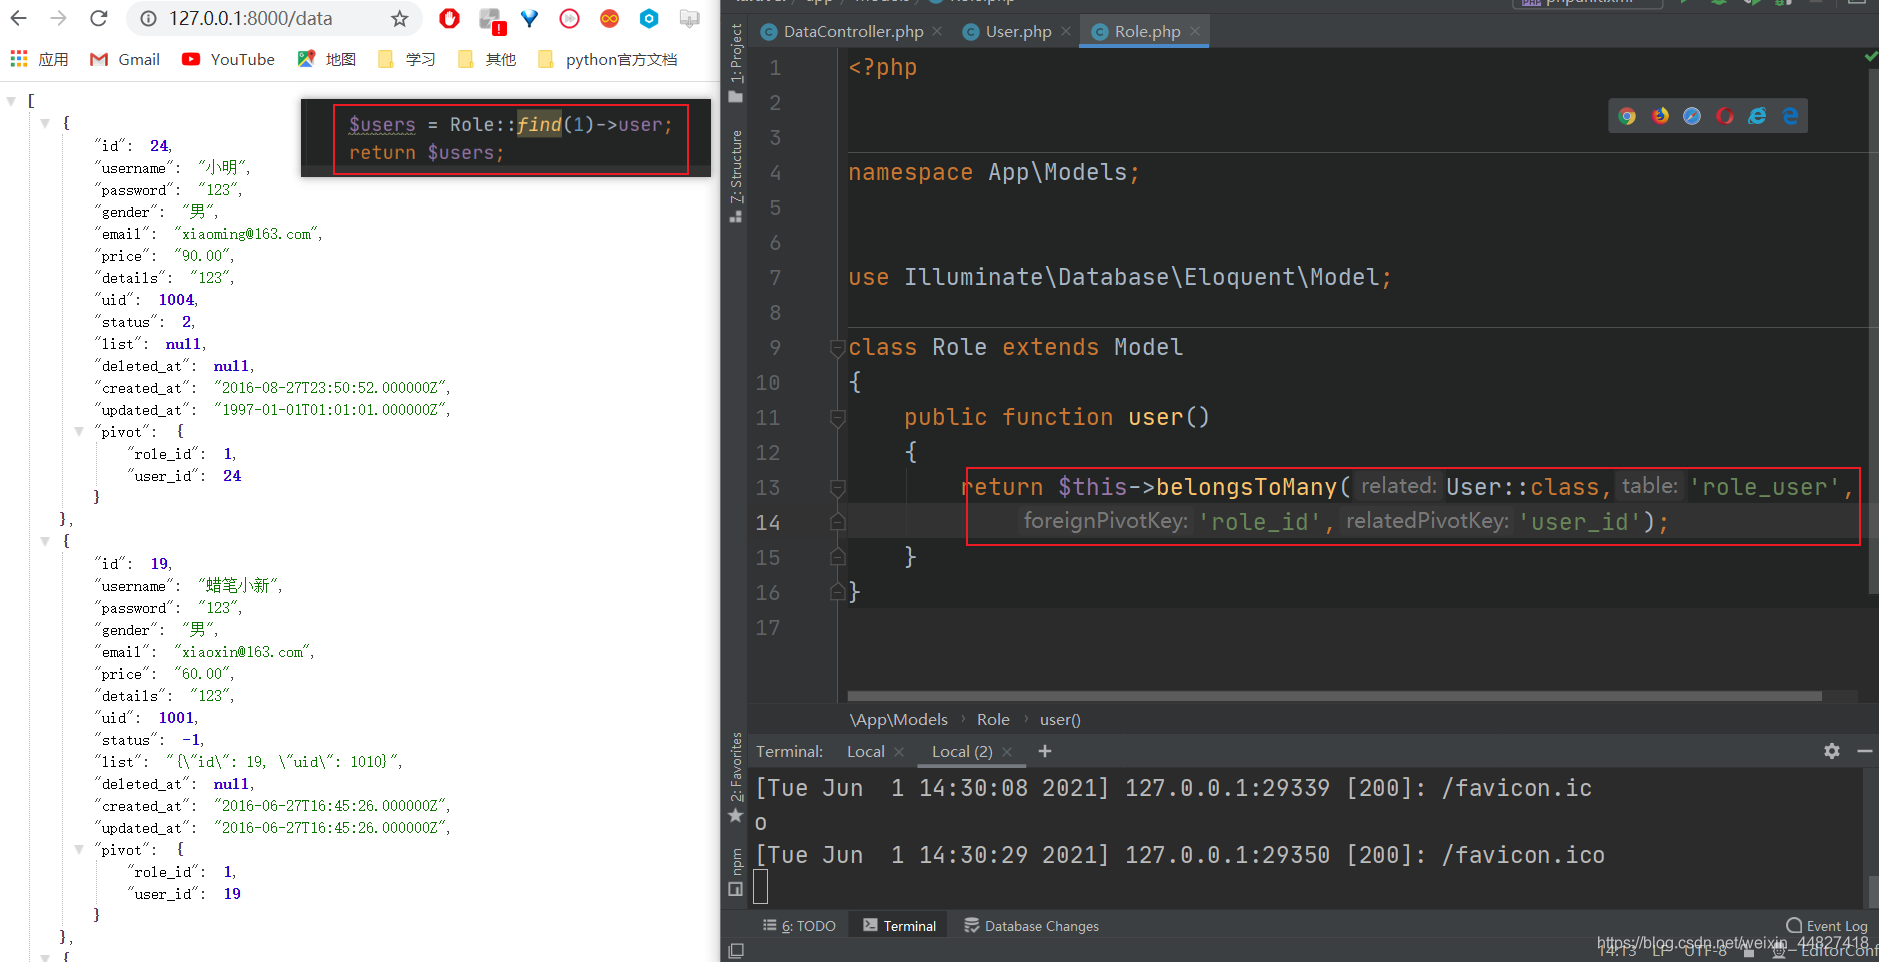Open the 其他 bookmarks folder
The width and height of the screenshot is (1879, 962).
(487, 59)
